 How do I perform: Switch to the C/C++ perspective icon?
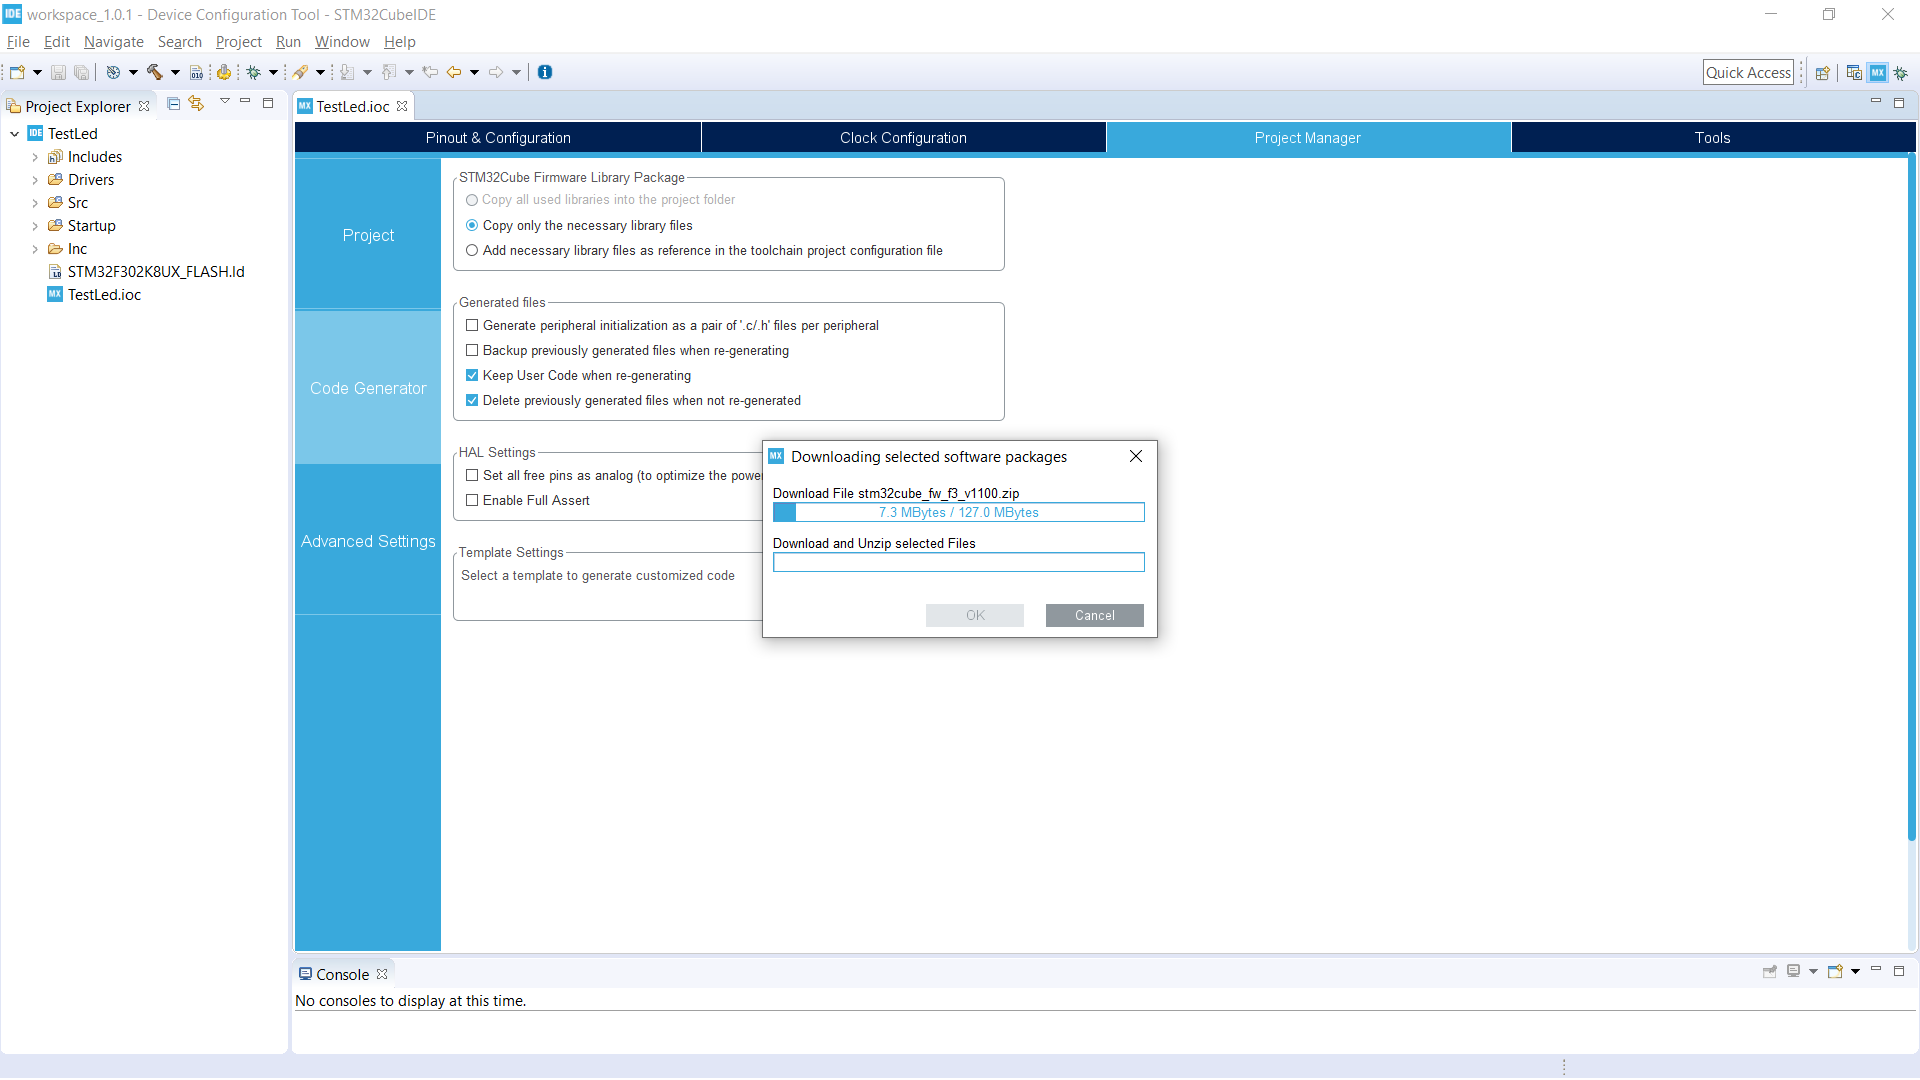coord(1854,73)
